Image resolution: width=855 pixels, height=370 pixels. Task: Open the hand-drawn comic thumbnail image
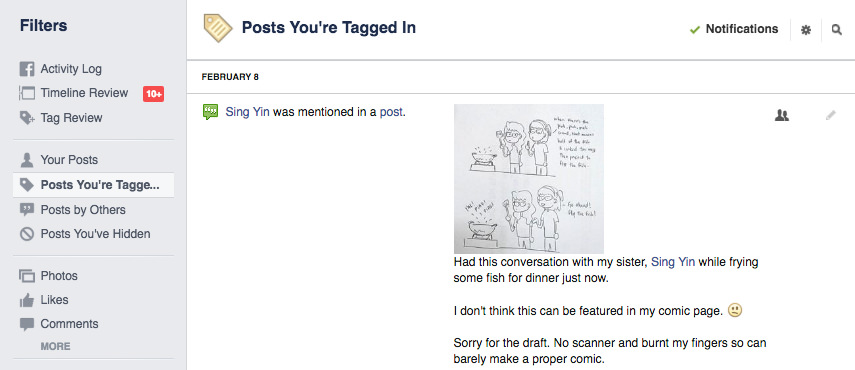(528, 179)
